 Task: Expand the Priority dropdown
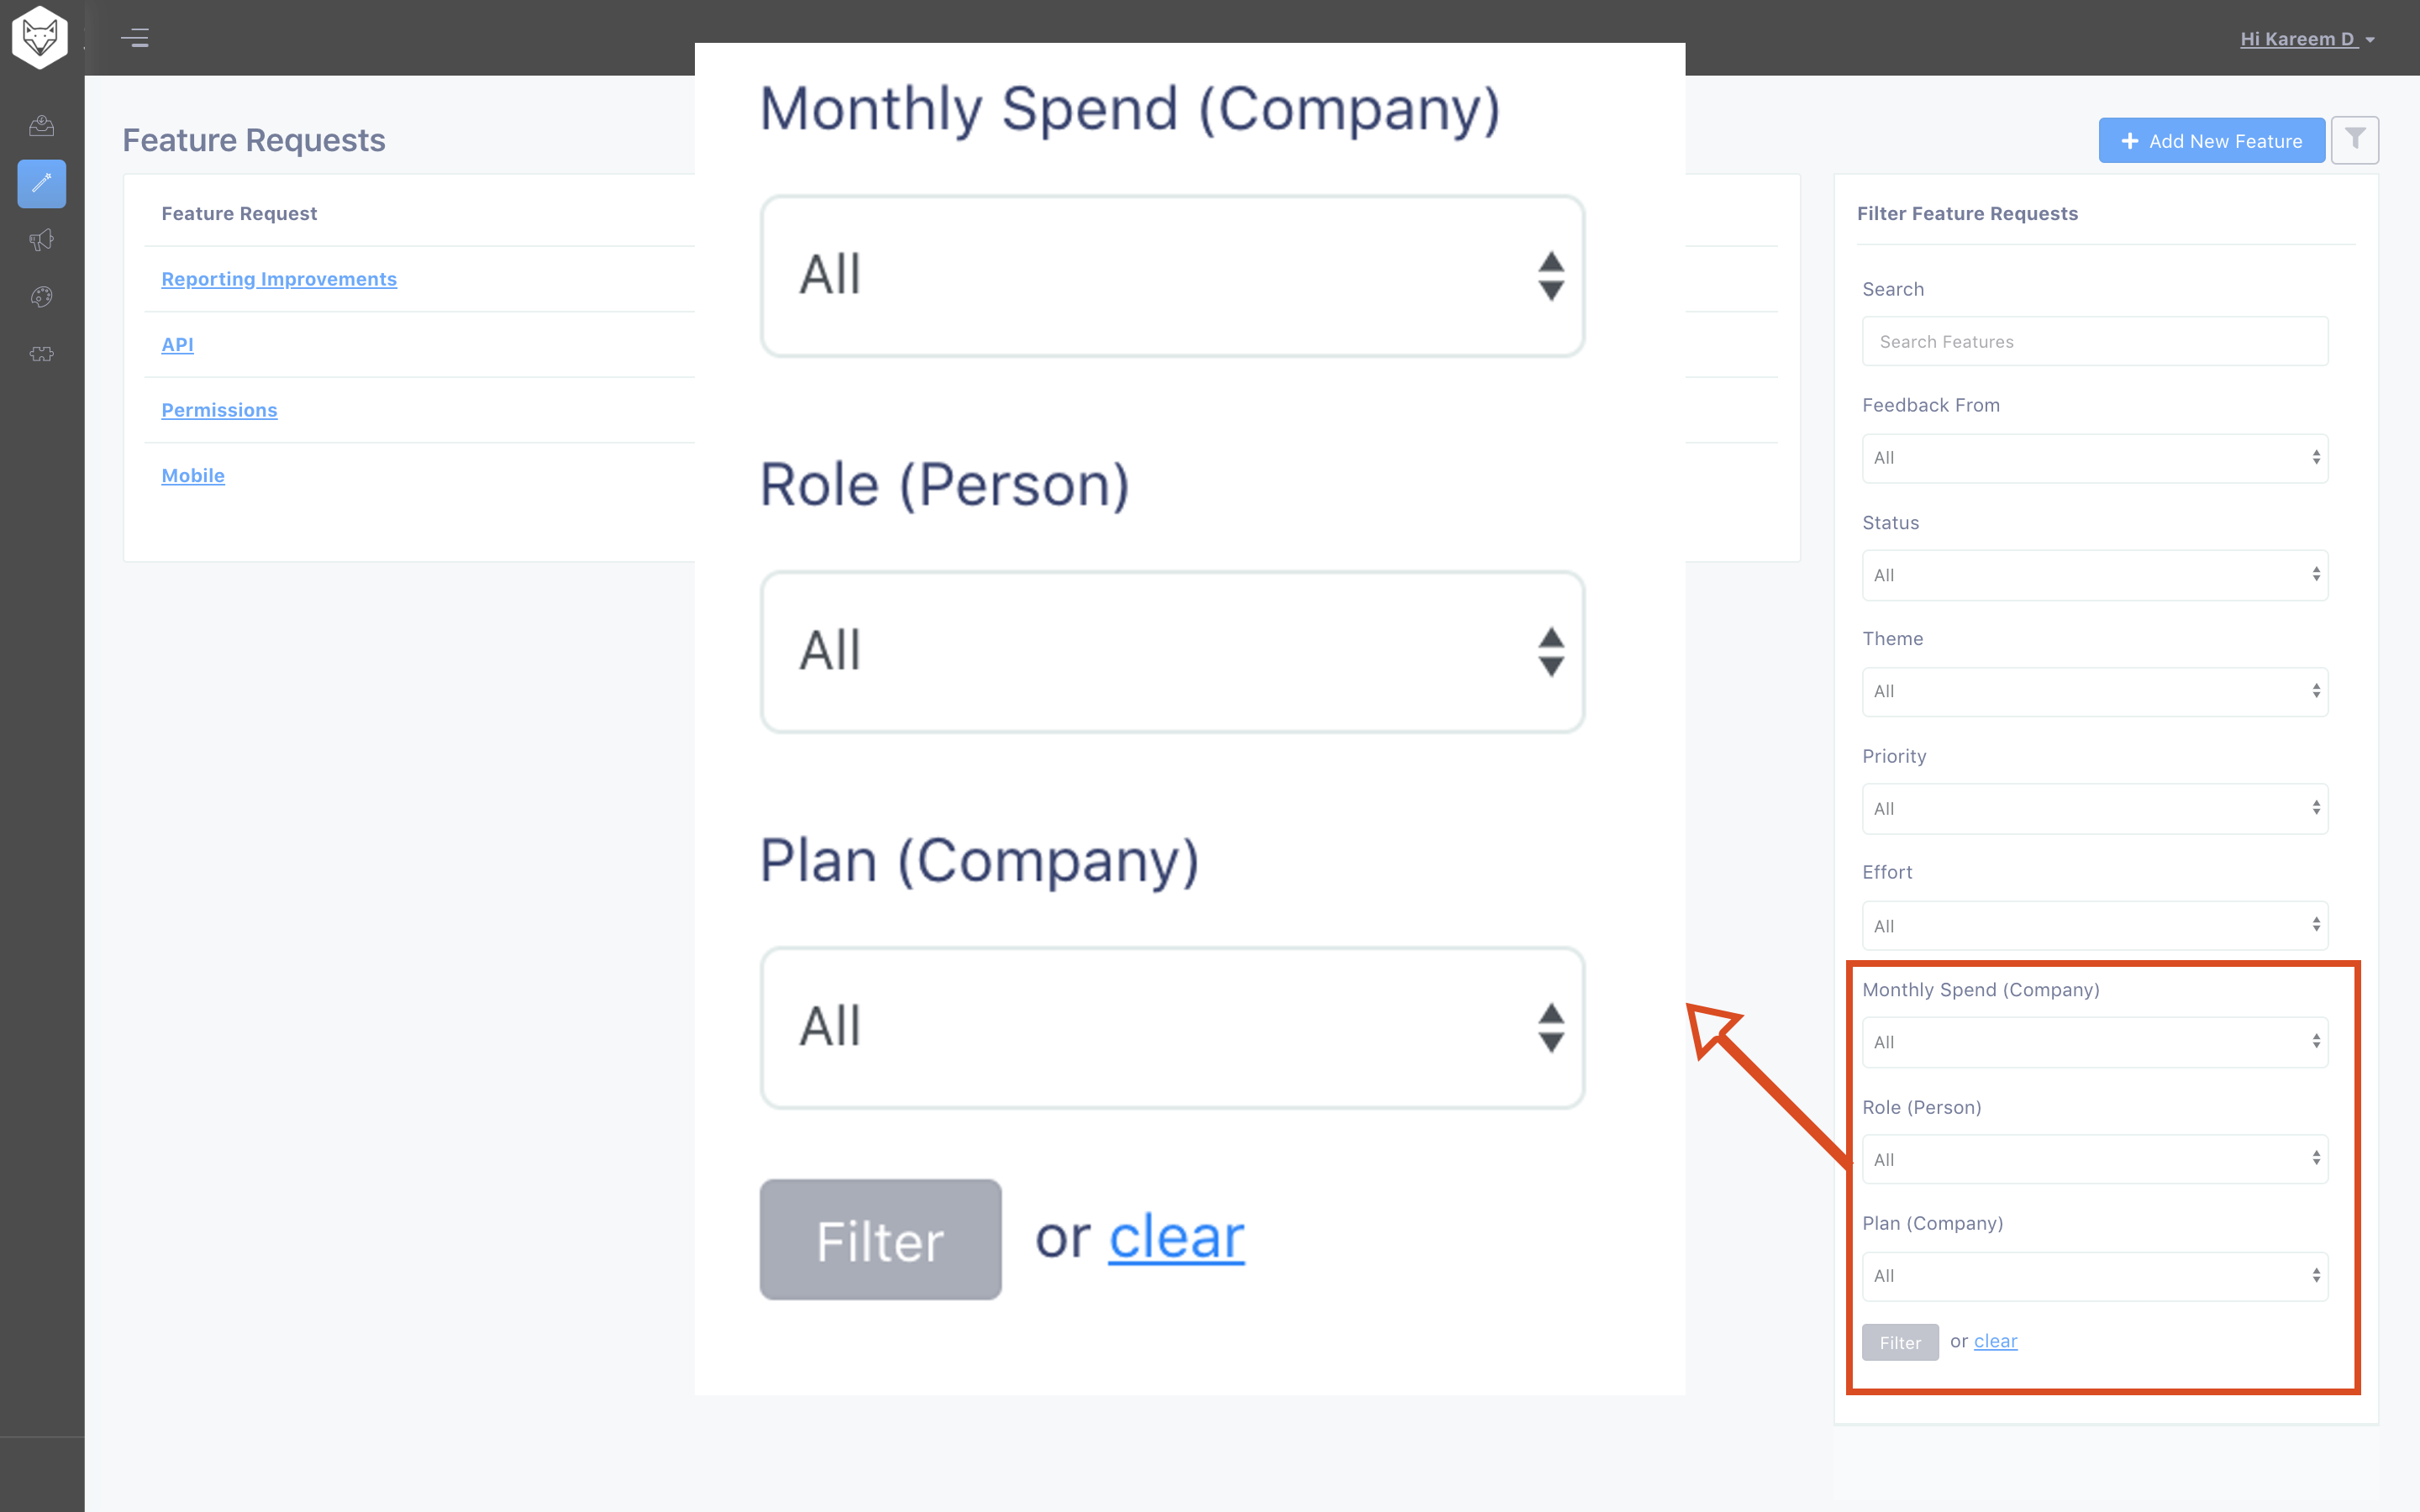click(2095, 809)
